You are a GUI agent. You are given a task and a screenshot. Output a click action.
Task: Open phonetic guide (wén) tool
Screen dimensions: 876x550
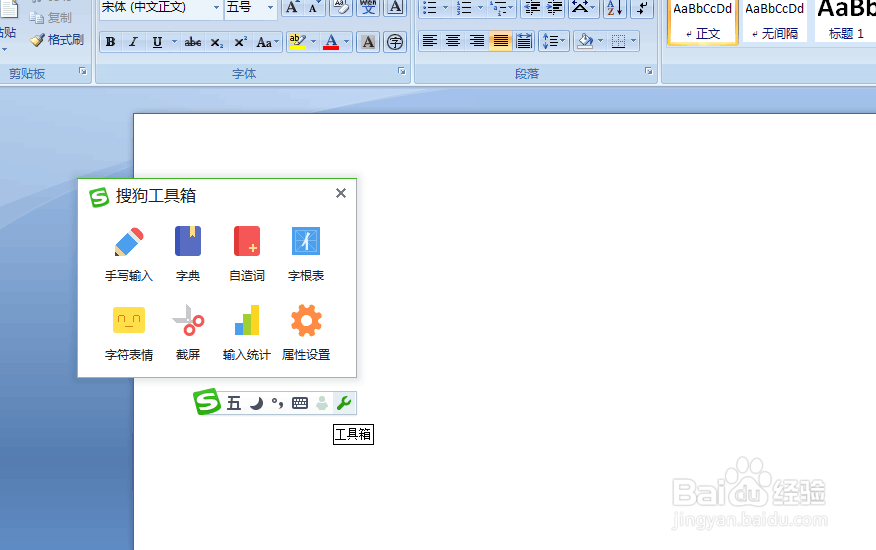[x=368, y=8]
